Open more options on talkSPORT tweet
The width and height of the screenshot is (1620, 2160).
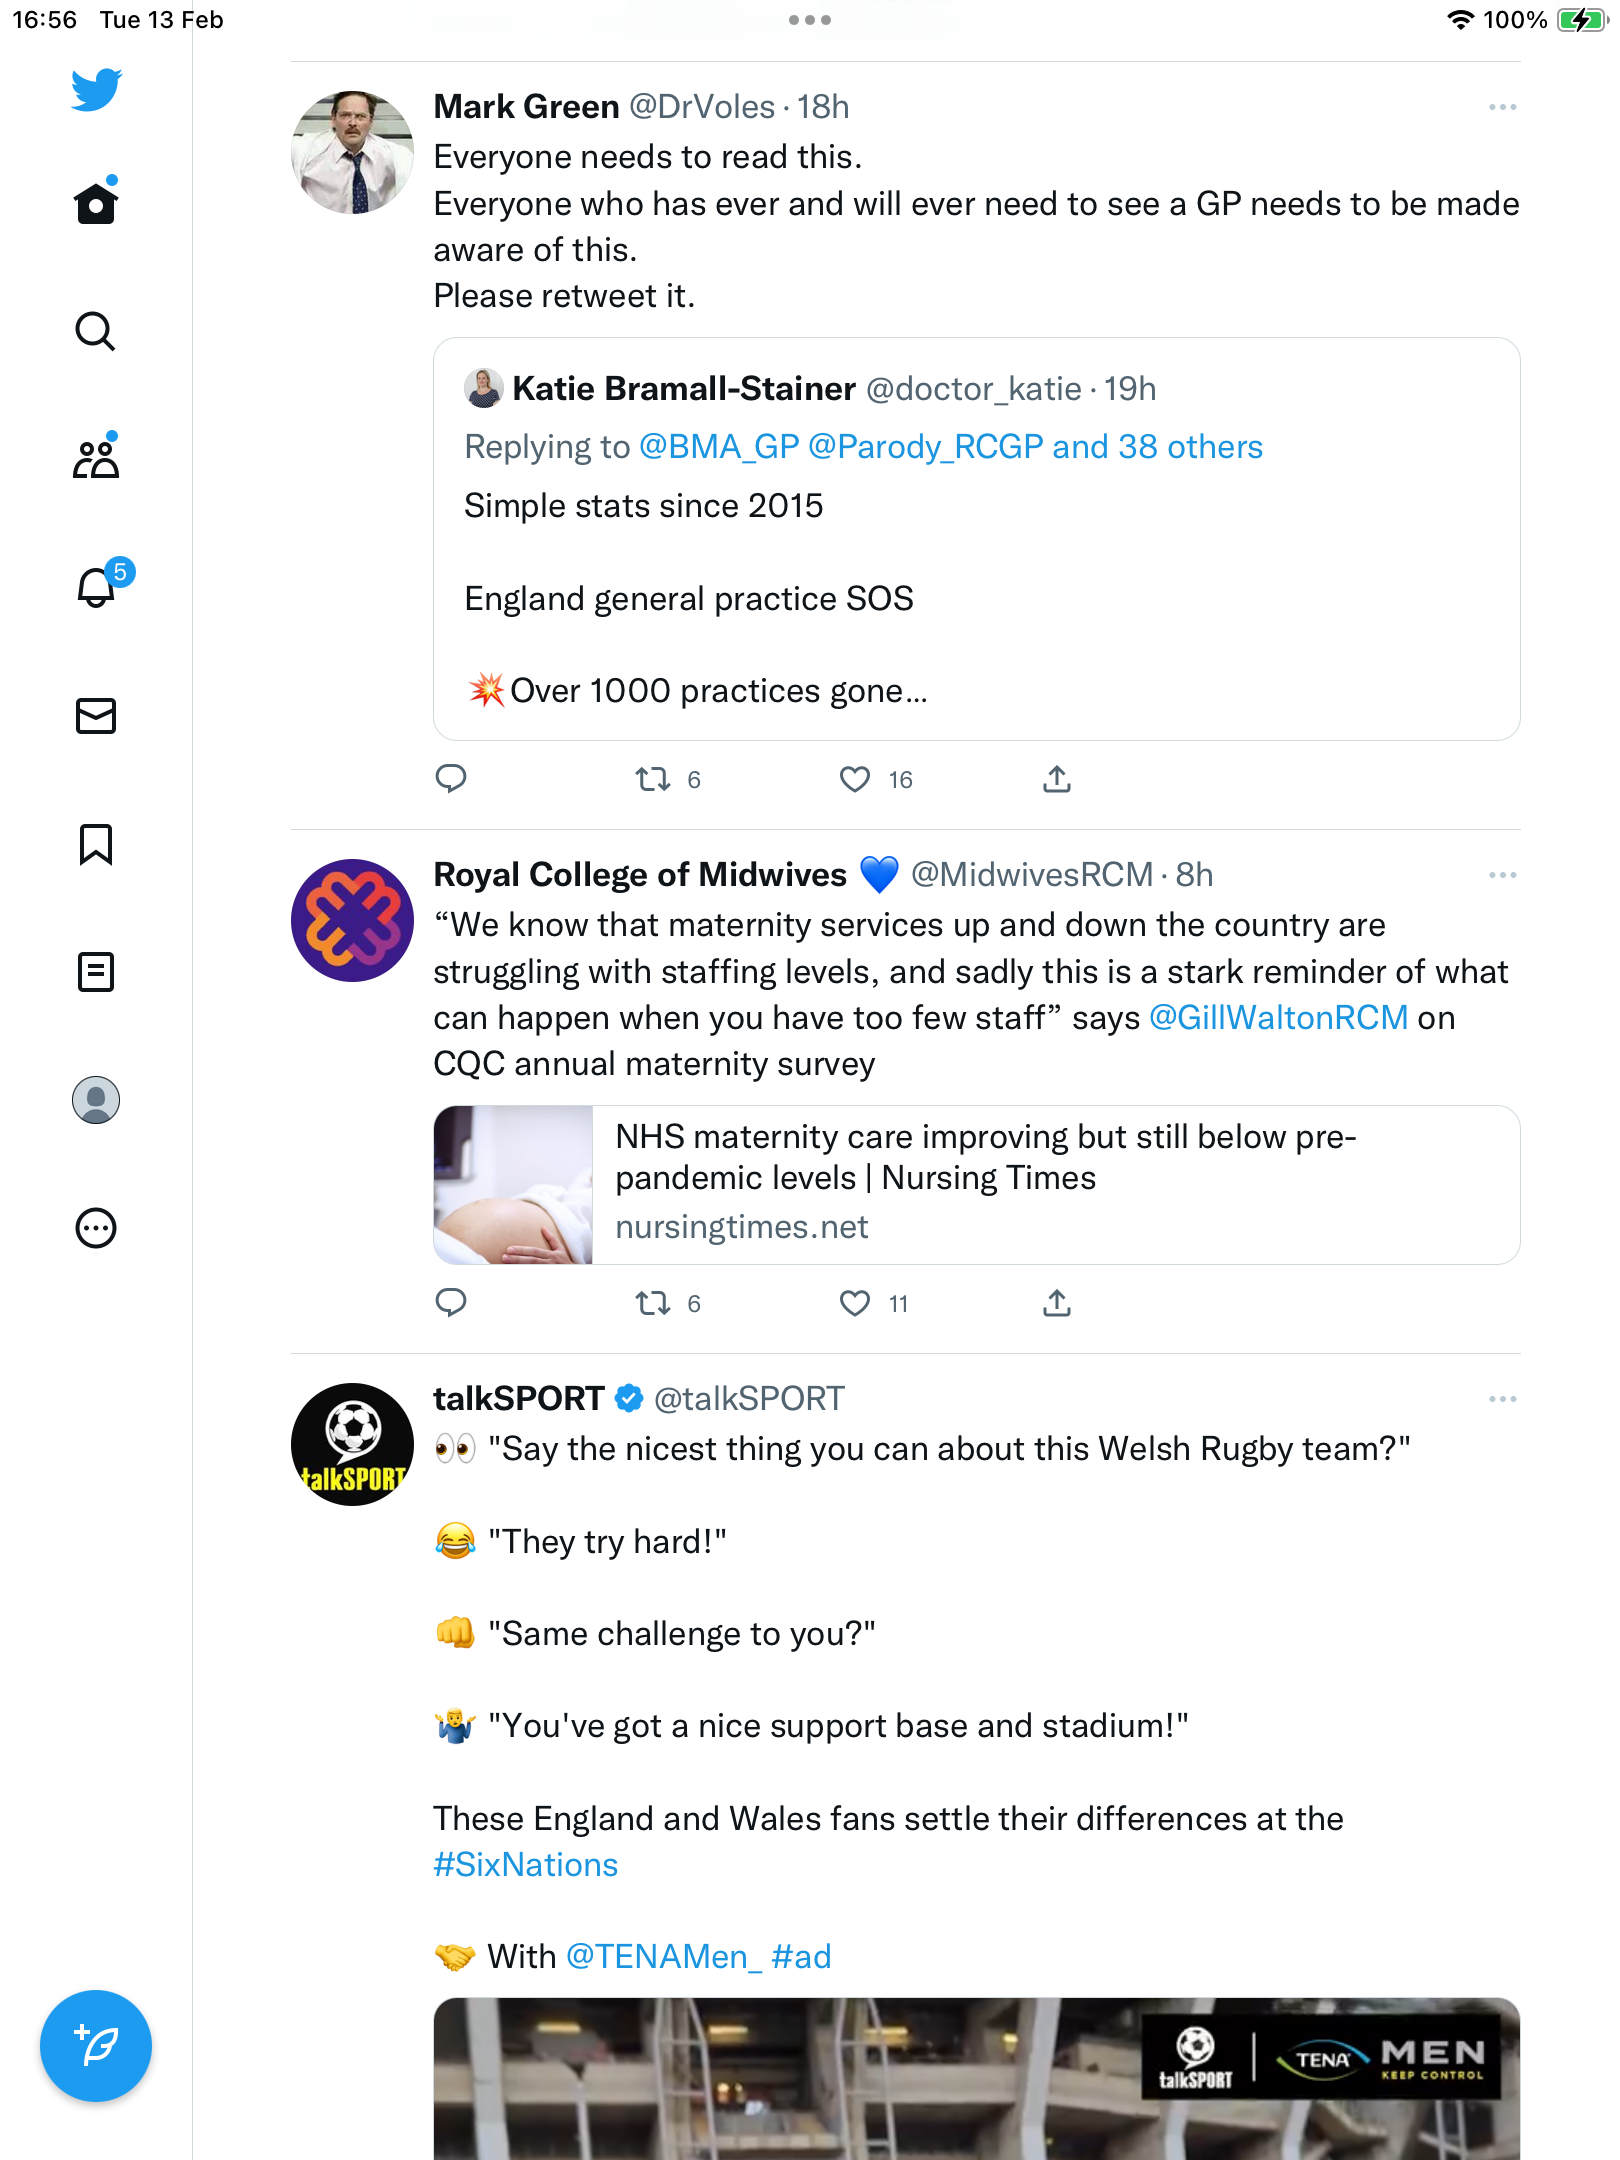point(1502,1399)
